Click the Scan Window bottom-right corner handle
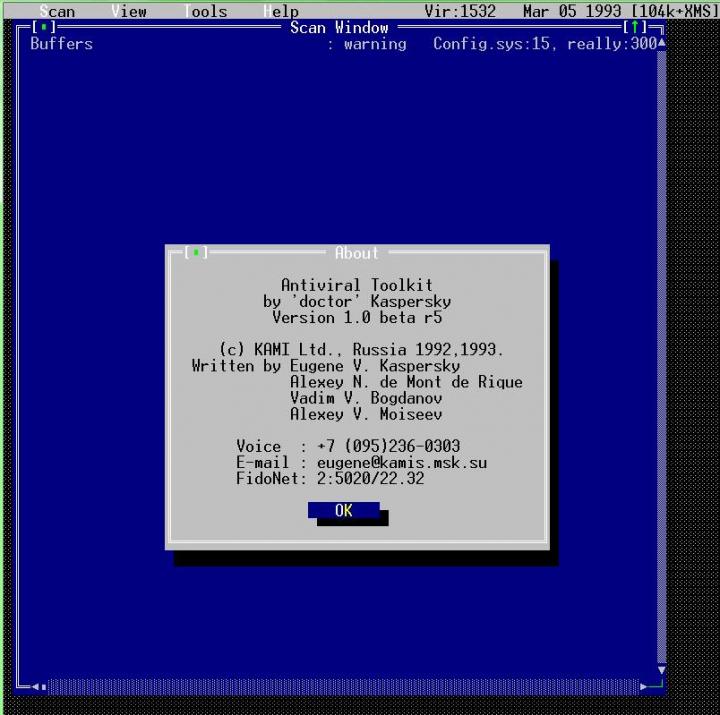Screen dimensions: 720x715 tap(657, 686)
